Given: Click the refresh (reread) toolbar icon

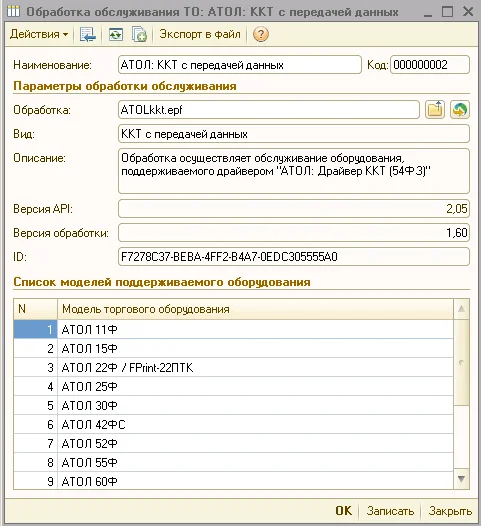Looking at the screenshot, I should coord(116,35).
